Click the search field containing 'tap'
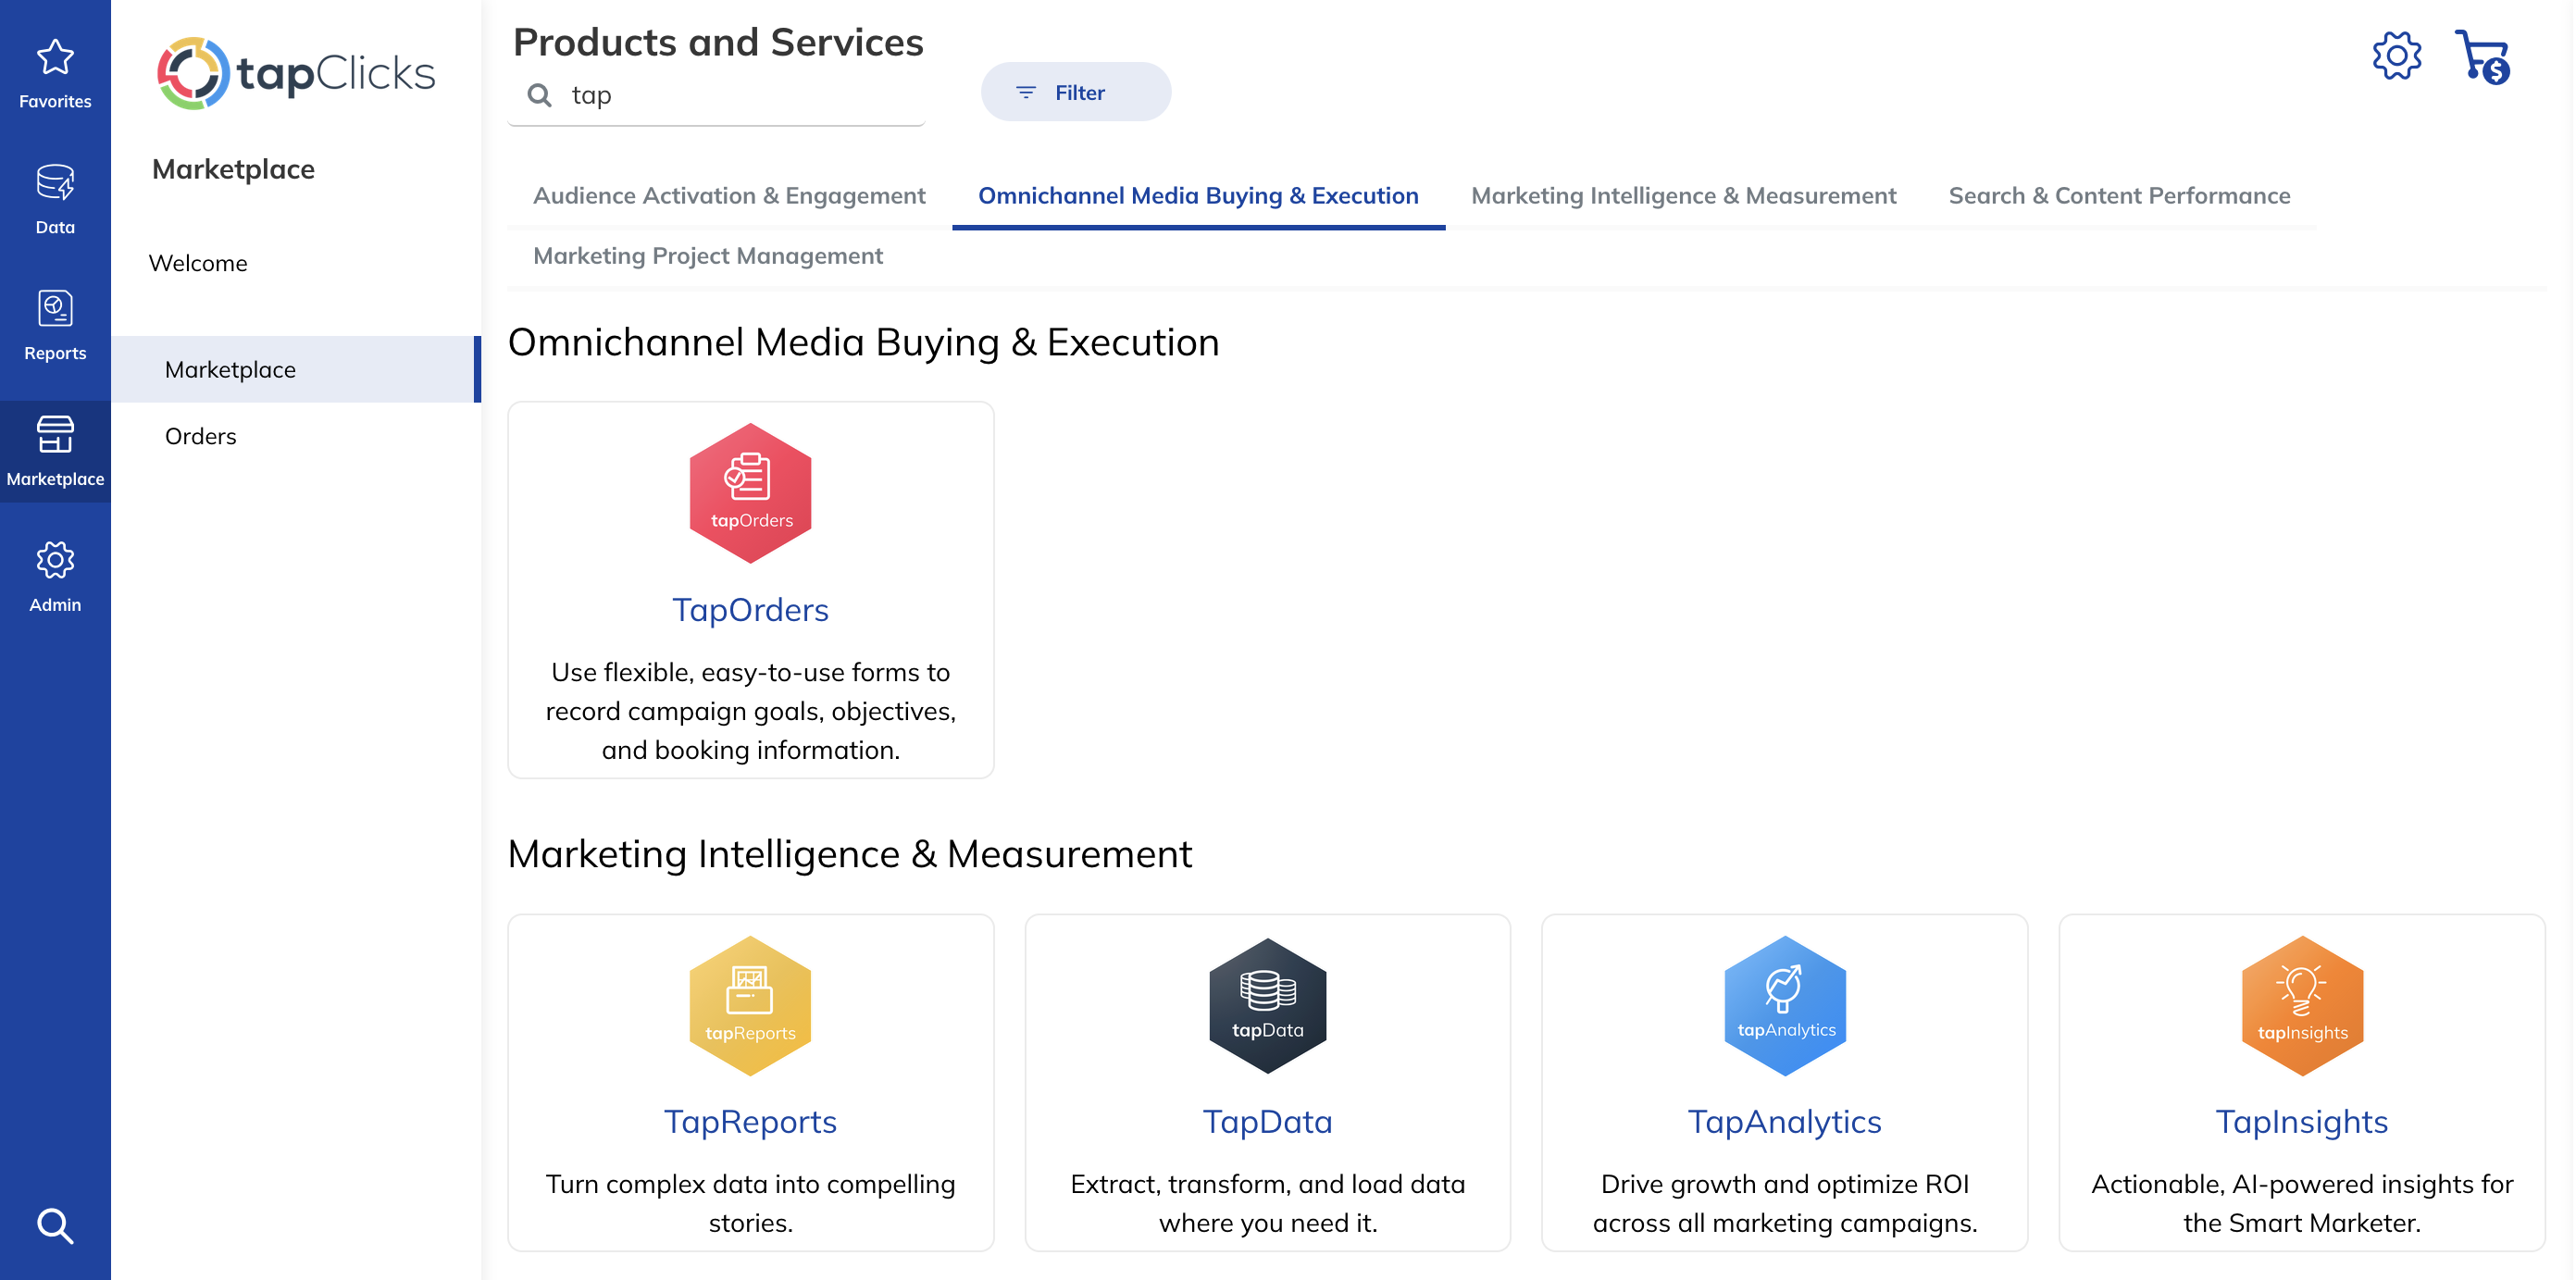The height and width of the screenshot is (1280, 2576). [x=716, y=95]
